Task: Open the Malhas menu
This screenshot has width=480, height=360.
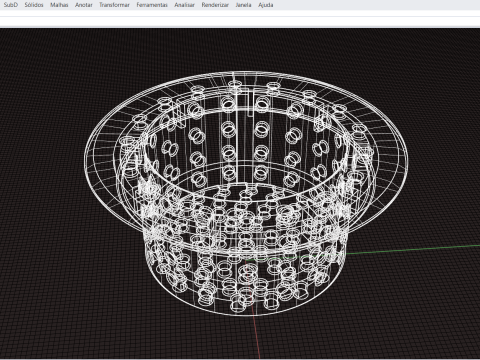Action: point(59,5)
